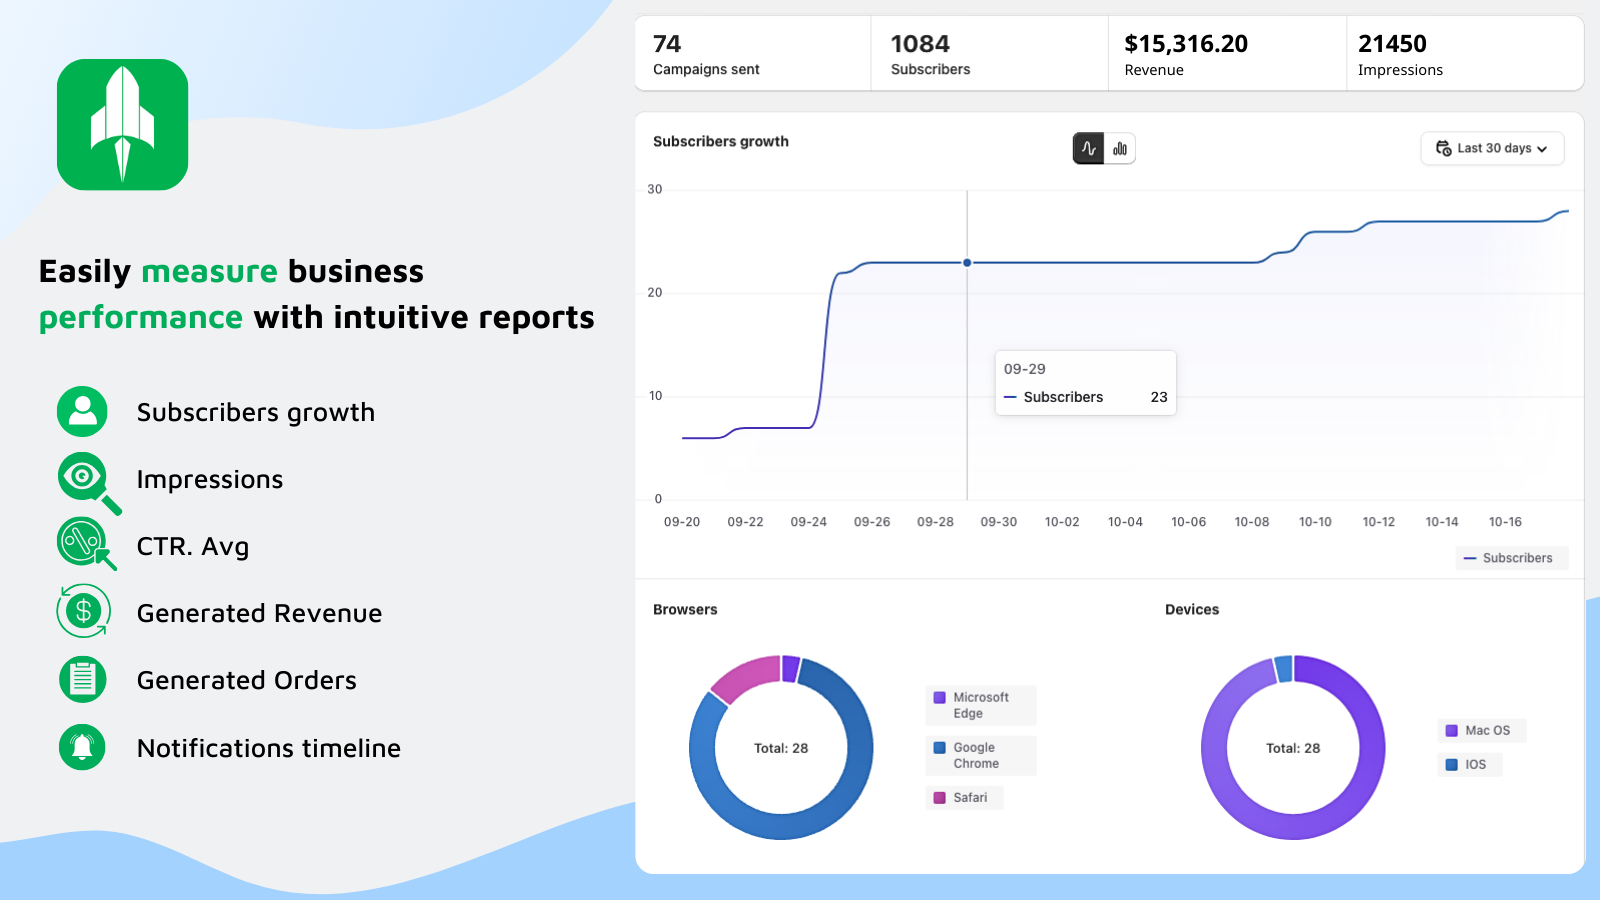1600x900 pixels.
Task: Click the 'Subscribers growth' chart title
Action: pos(721,141)
